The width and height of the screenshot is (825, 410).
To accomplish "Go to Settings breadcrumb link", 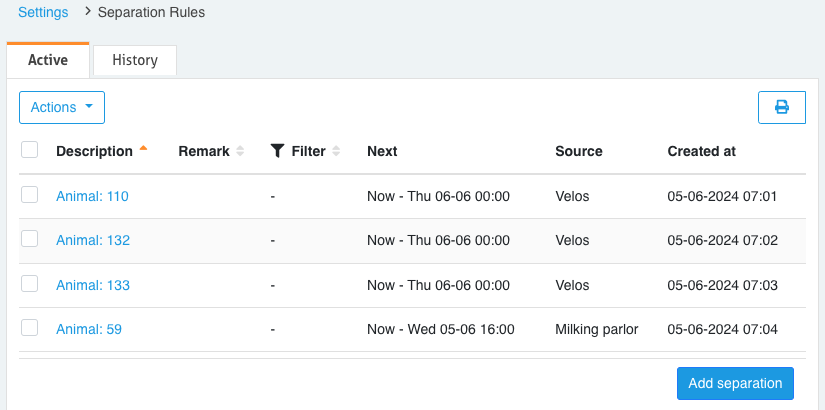I will point(43,12).
